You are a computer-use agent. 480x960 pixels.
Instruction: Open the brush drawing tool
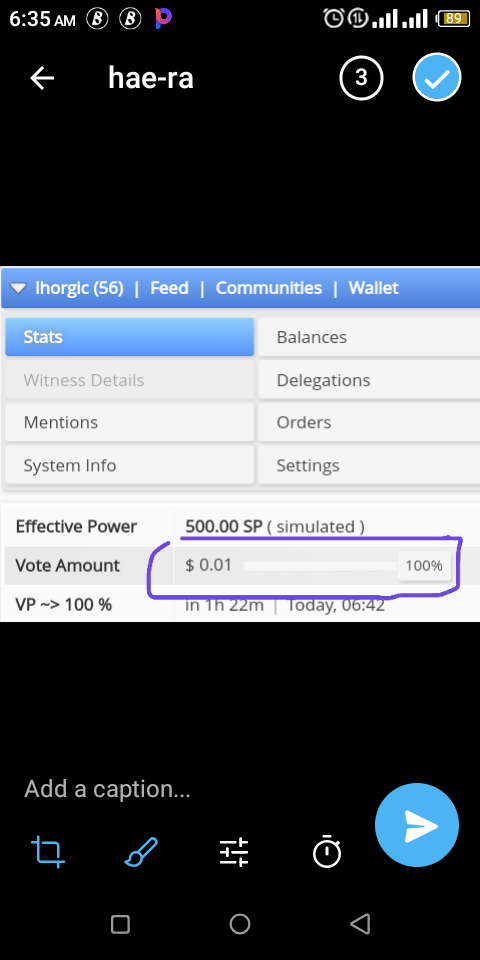pos(141,852)
